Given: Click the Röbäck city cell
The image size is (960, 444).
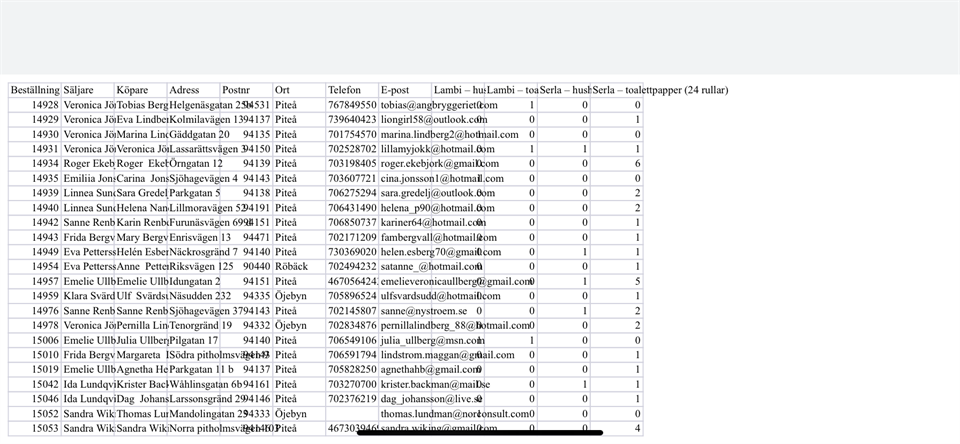Looking at the screenshot, I should click(292, 267).
